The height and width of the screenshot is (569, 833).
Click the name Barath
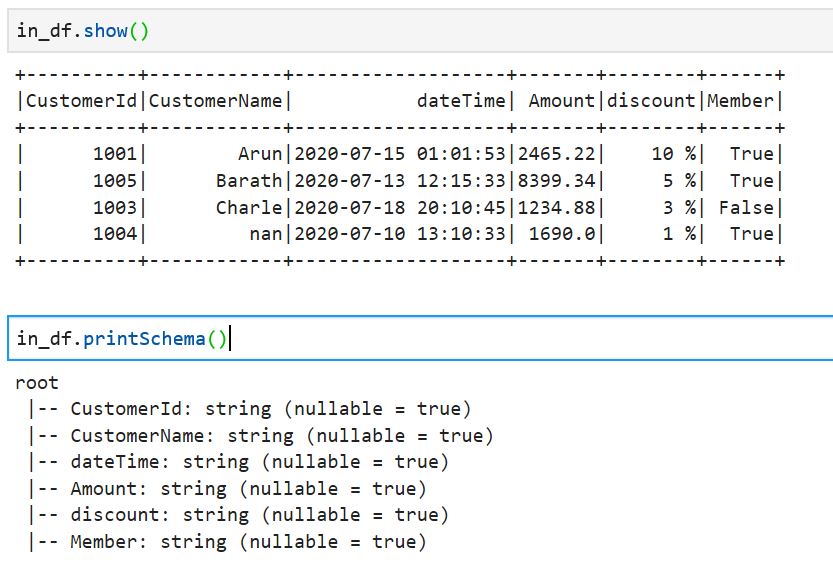pyautogui.click(x=249, y=181)
